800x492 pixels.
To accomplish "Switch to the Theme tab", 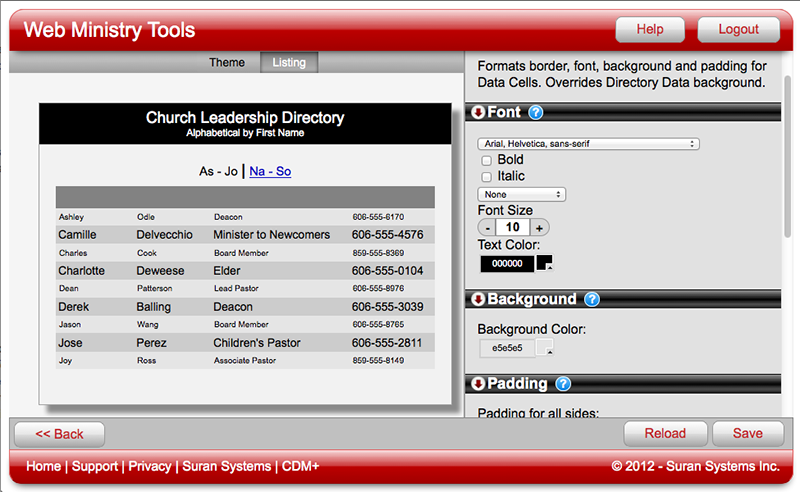I will pyautogui.click(x=227, y=63).
